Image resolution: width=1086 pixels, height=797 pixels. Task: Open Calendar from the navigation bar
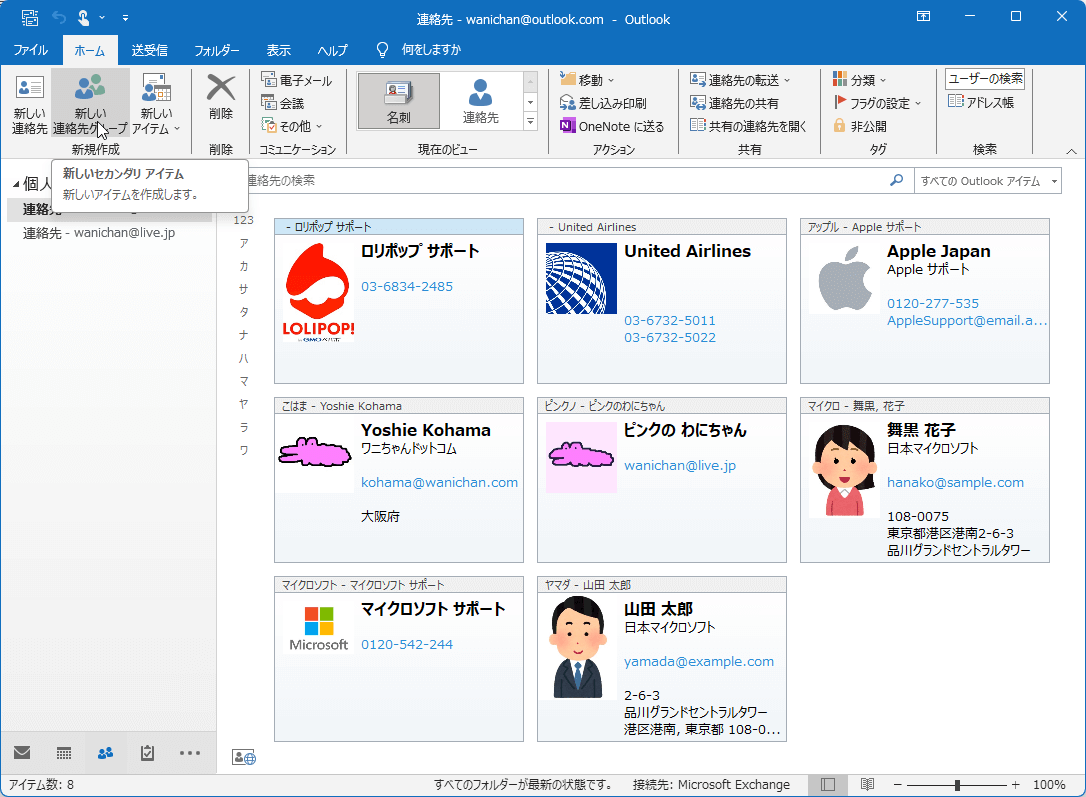tap(63, 752)
